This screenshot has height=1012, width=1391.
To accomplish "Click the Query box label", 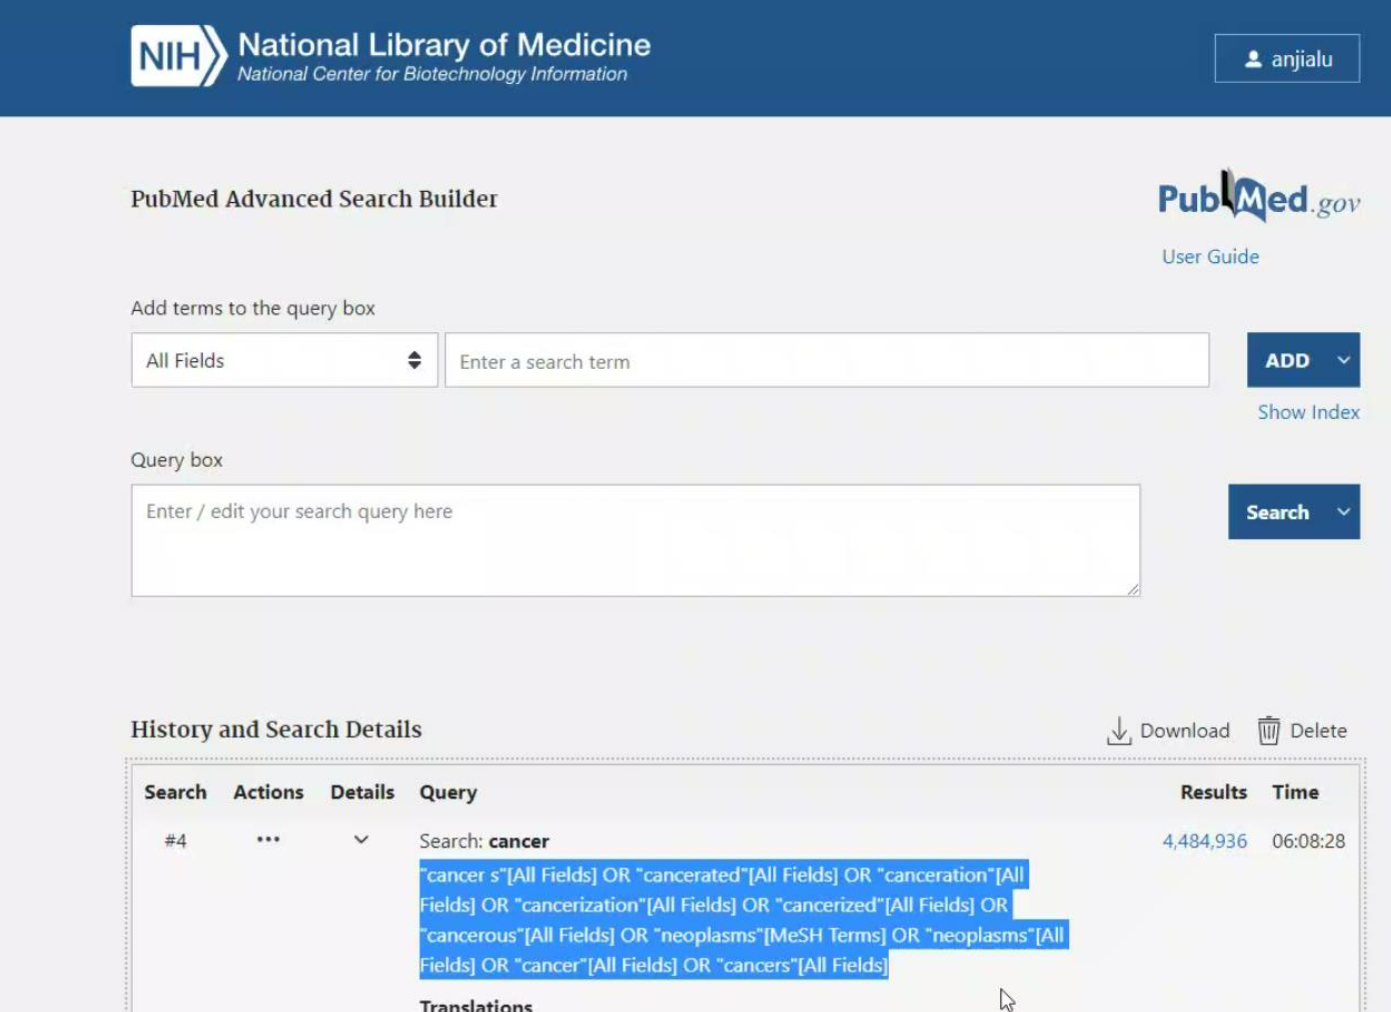I will click(x=177, y=460).
